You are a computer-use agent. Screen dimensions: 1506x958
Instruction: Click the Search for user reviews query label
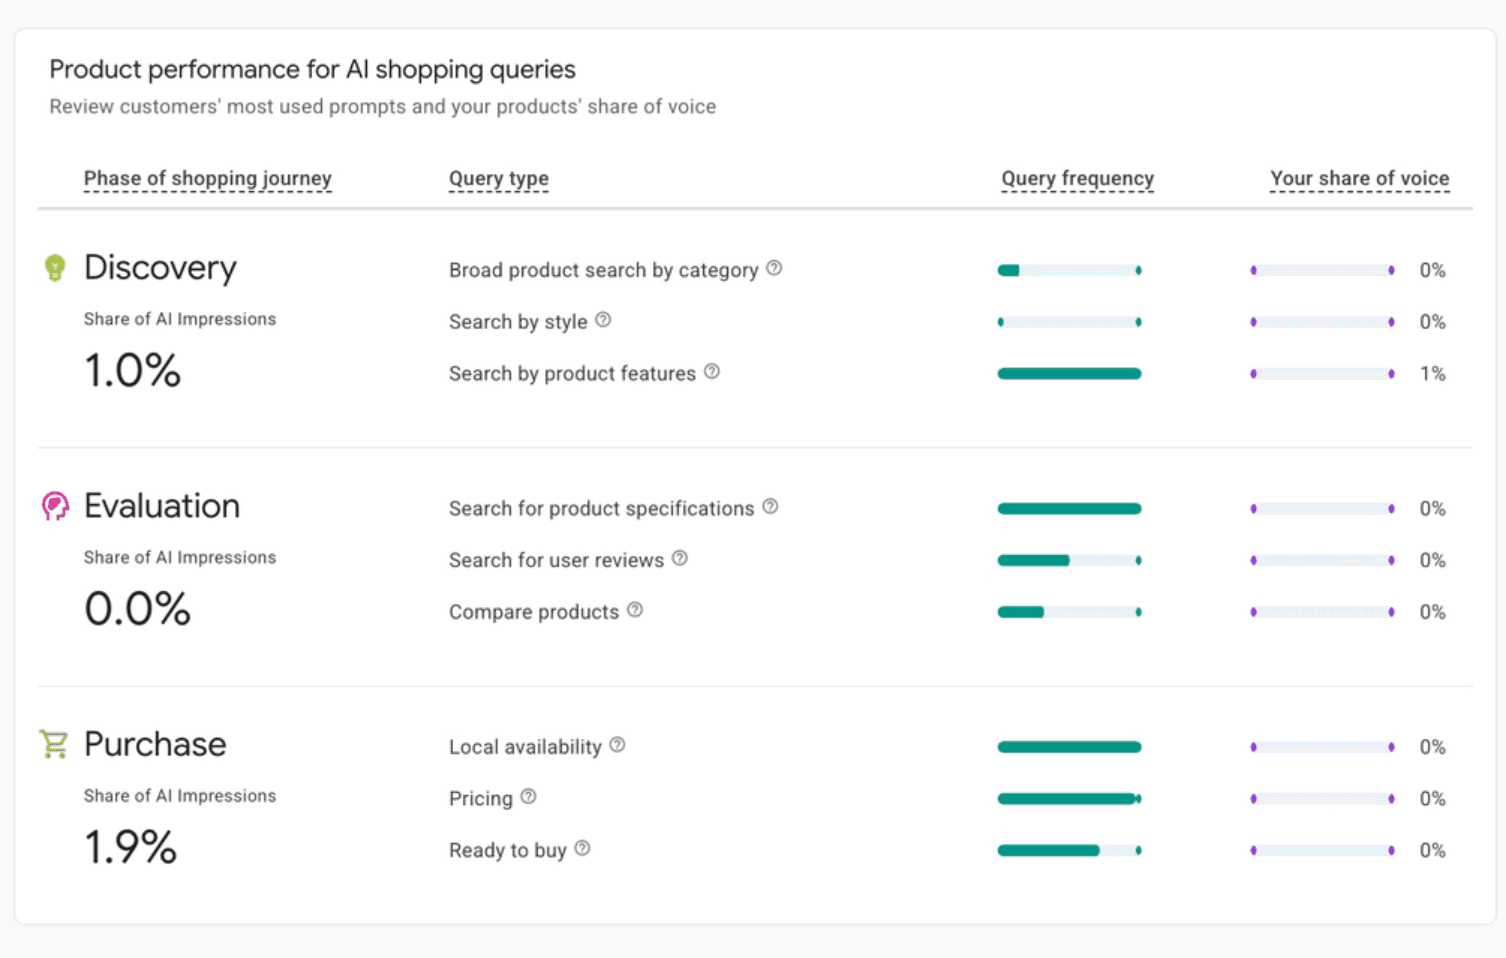pos(556,561)
